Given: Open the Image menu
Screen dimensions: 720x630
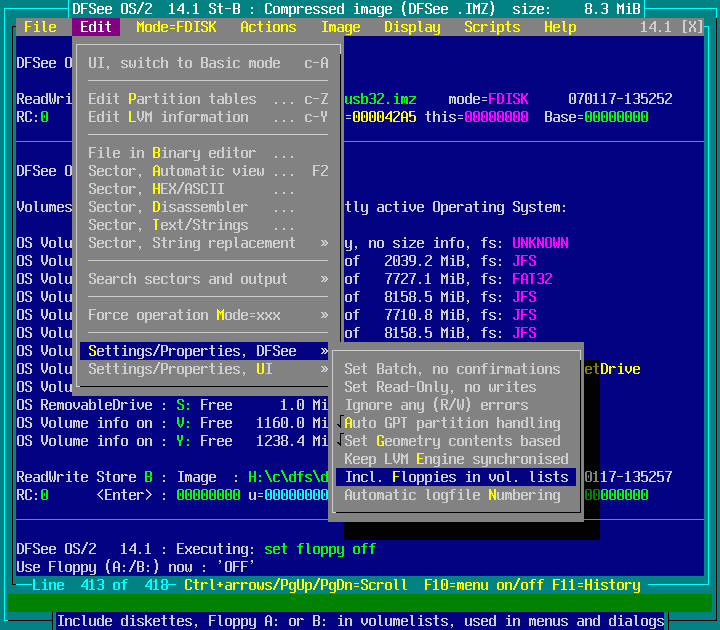Looking at the screenshot, I should [x=340, y=27].
